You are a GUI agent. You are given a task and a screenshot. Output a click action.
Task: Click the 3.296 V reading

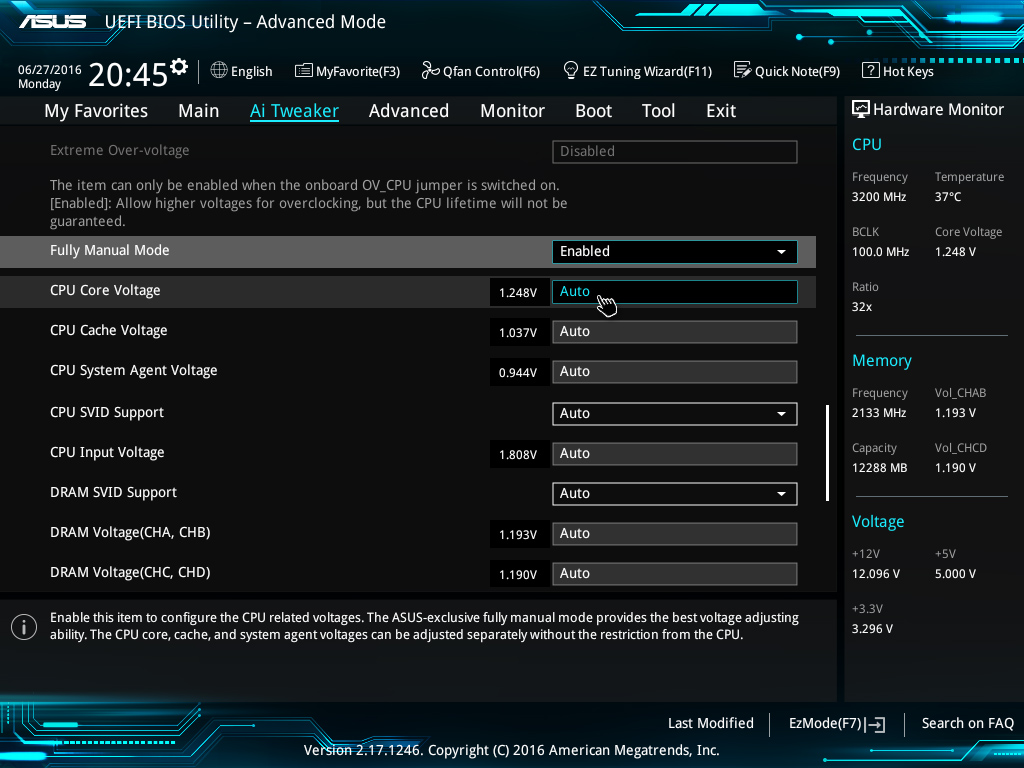click(872, 628)
